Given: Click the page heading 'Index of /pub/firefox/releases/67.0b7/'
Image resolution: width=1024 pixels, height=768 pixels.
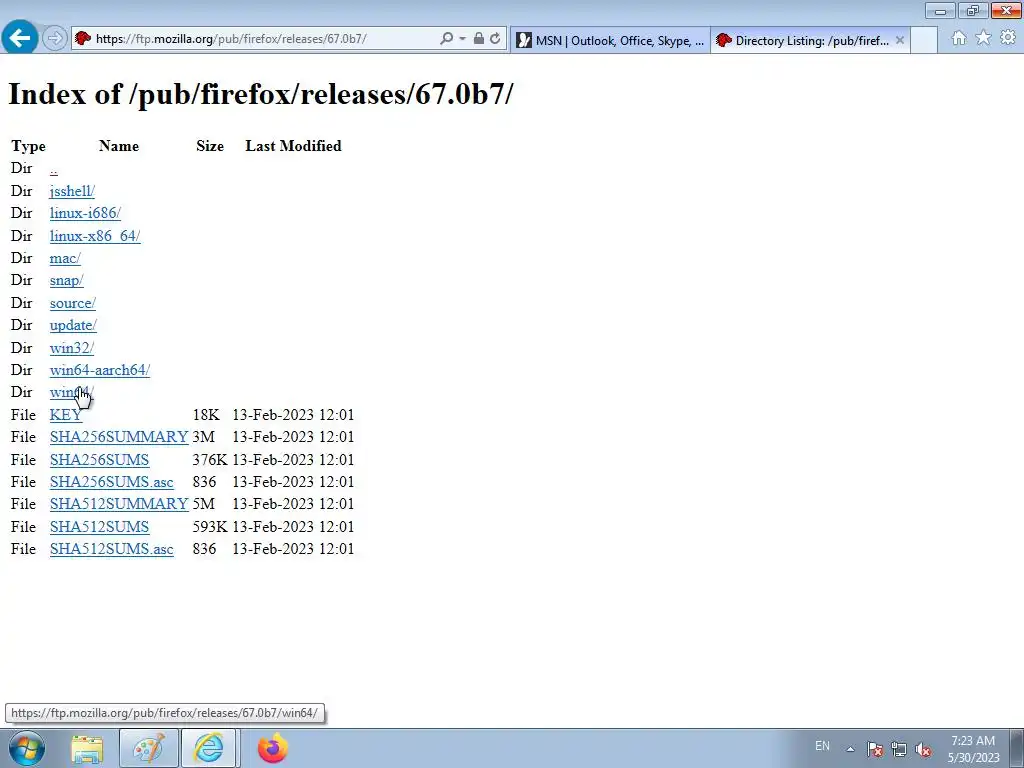Looking at the screenshot, I should point(261,94).
